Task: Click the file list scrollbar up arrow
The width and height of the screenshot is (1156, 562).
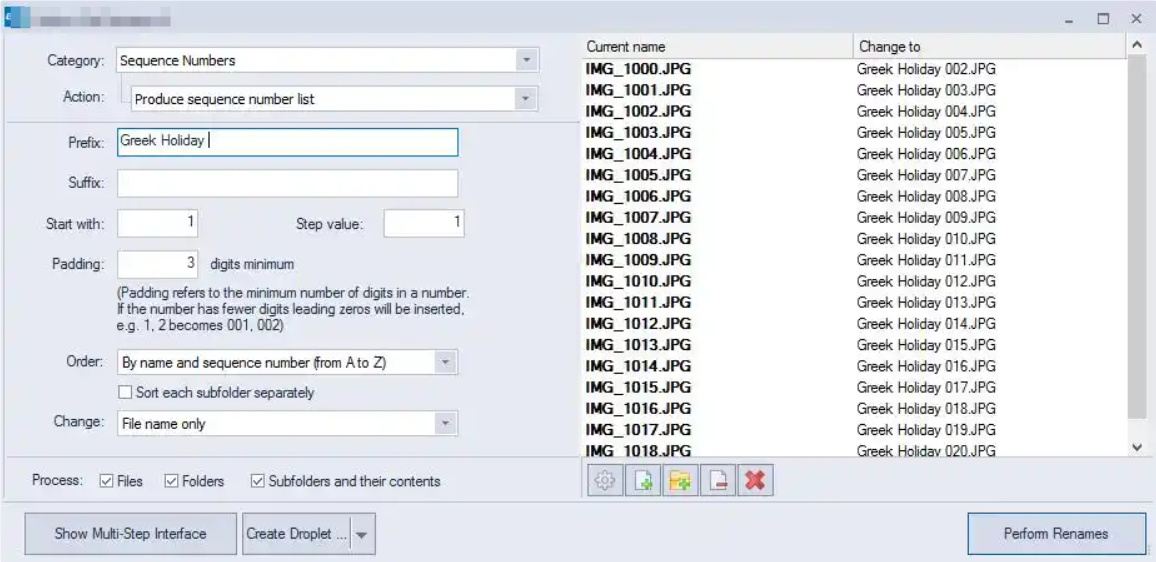Action: (1137, 46)
